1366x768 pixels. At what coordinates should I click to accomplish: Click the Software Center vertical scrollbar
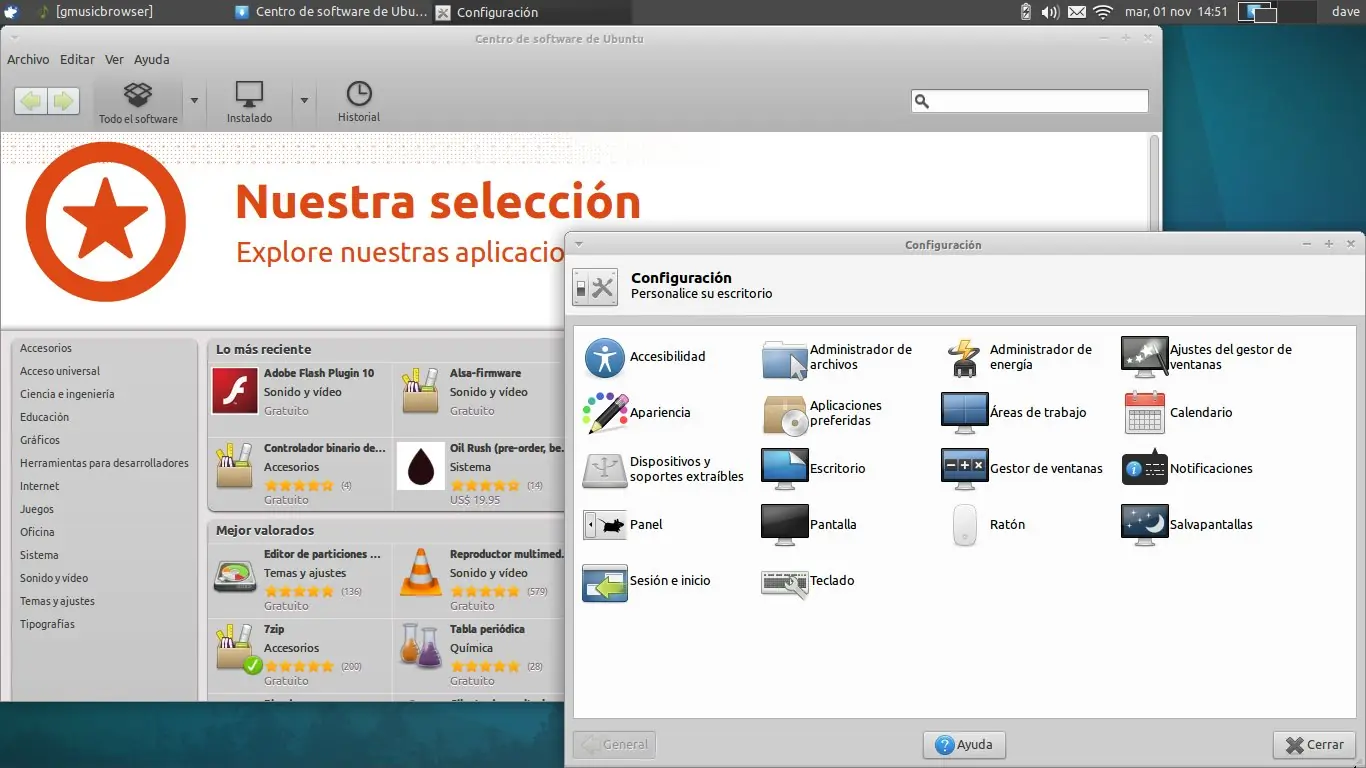(1154, 185)
